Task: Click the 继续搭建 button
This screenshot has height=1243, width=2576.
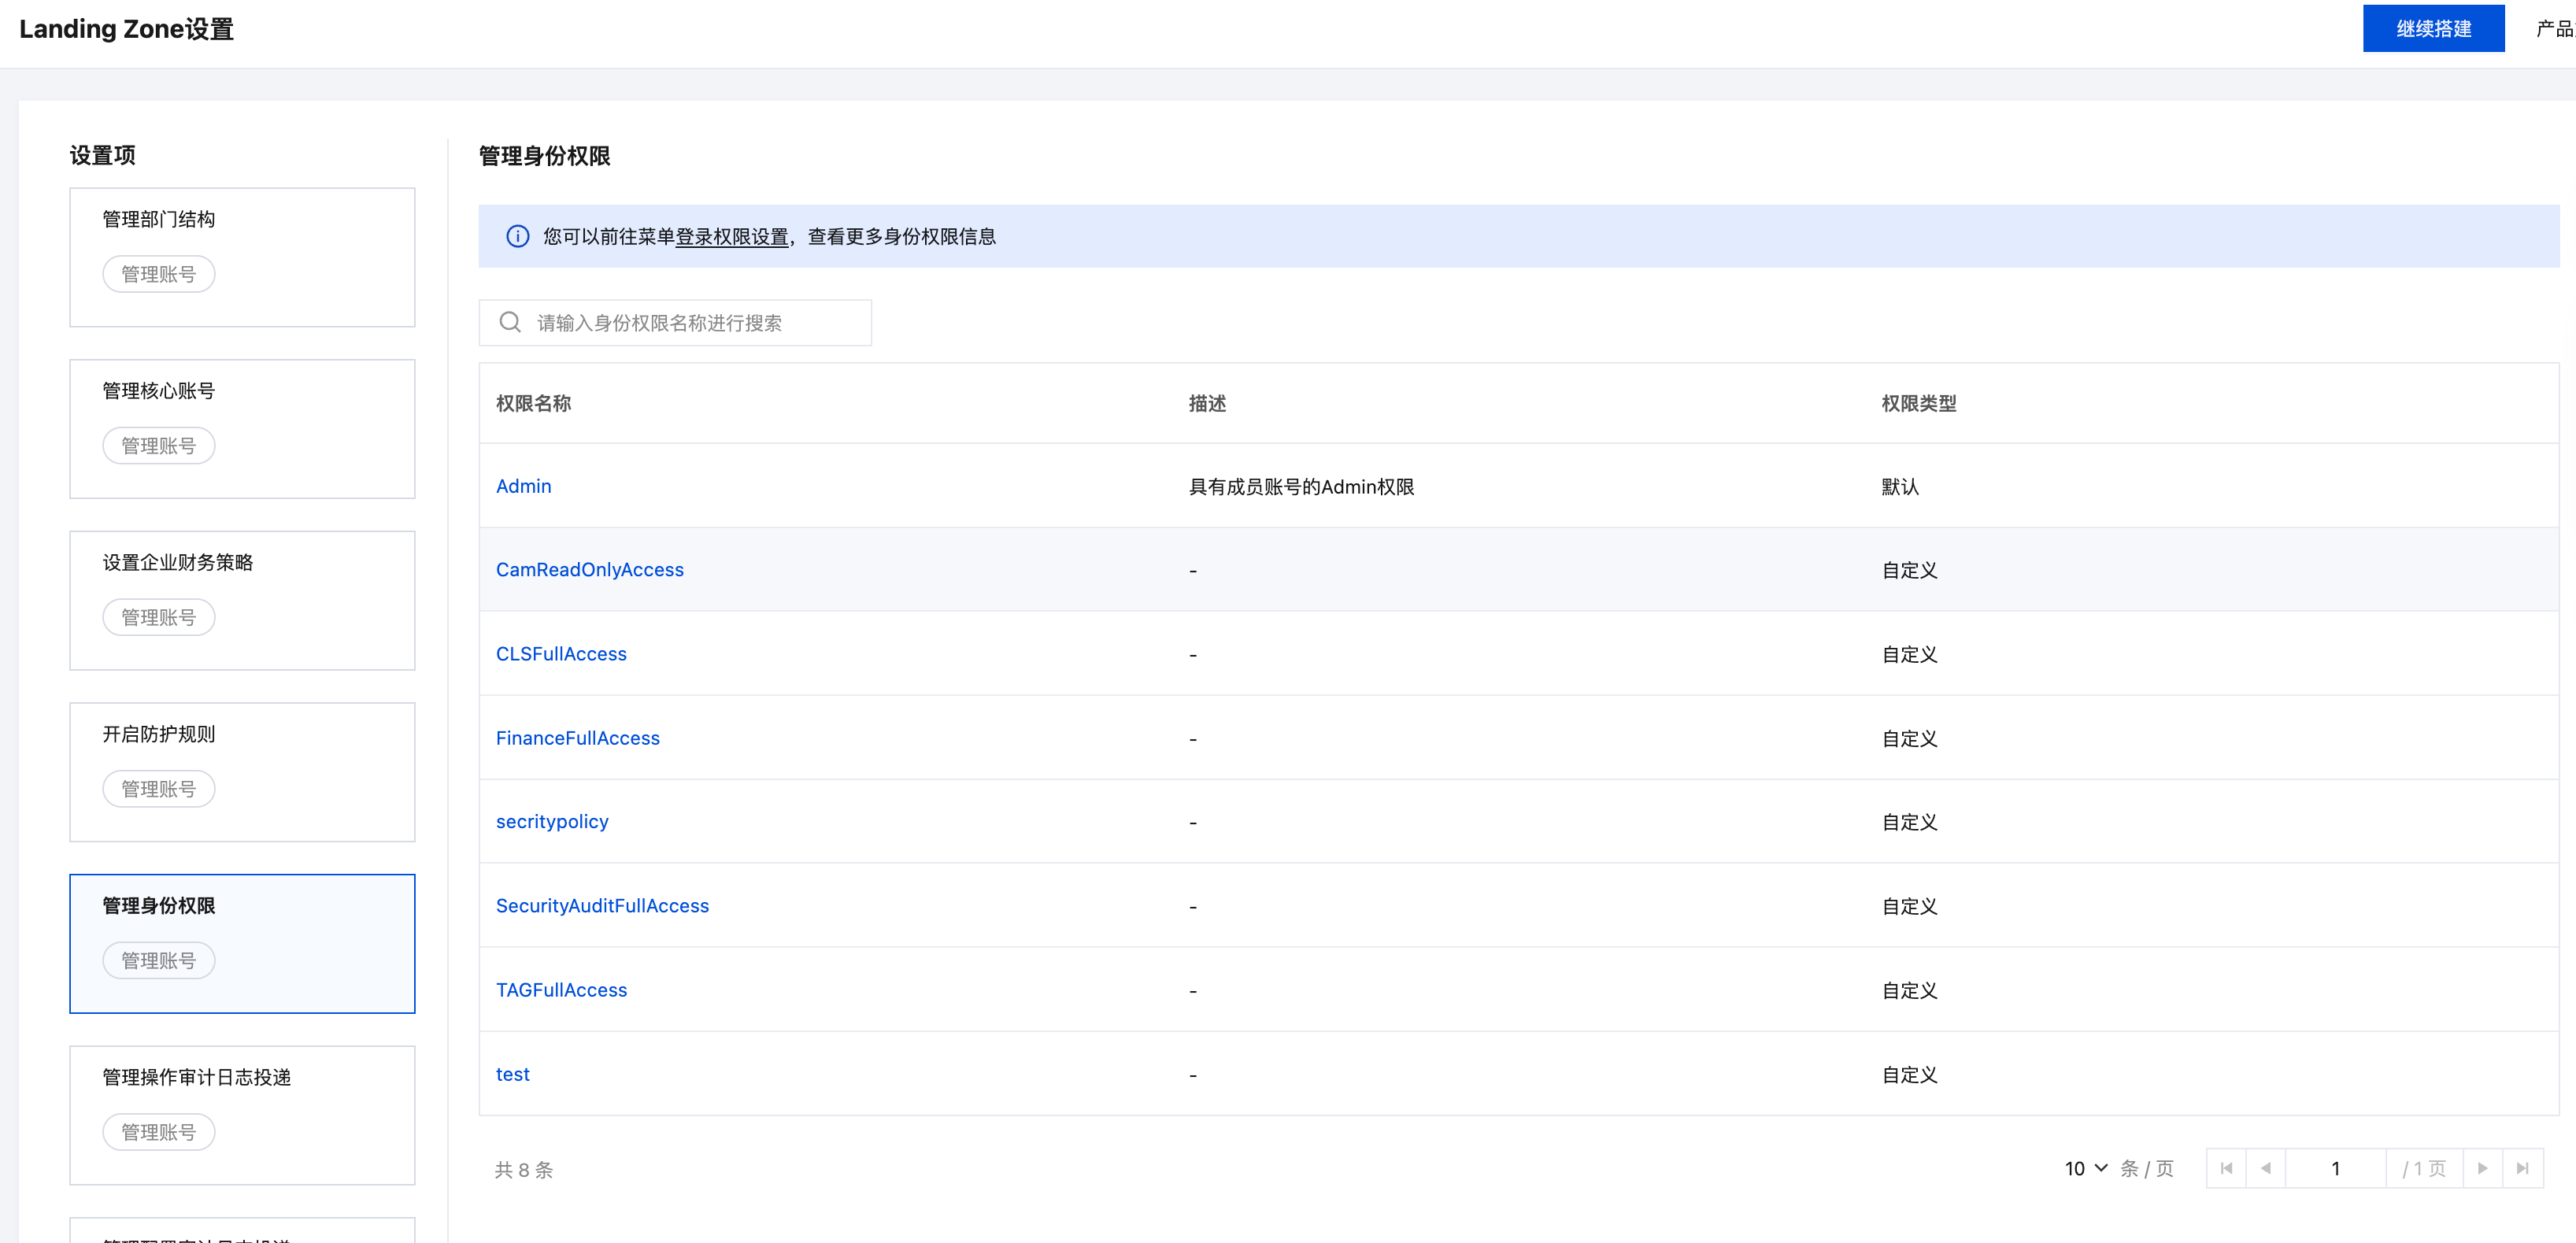Action: point(2432,28)
